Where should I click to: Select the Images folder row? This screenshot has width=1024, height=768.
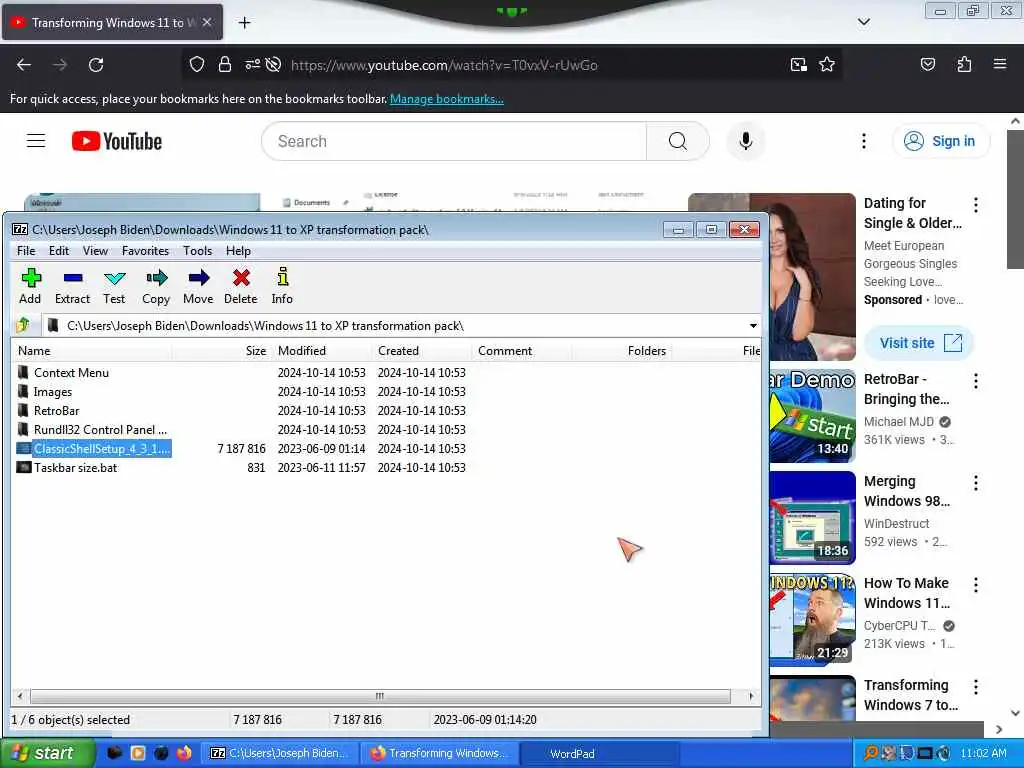[52, 392]
